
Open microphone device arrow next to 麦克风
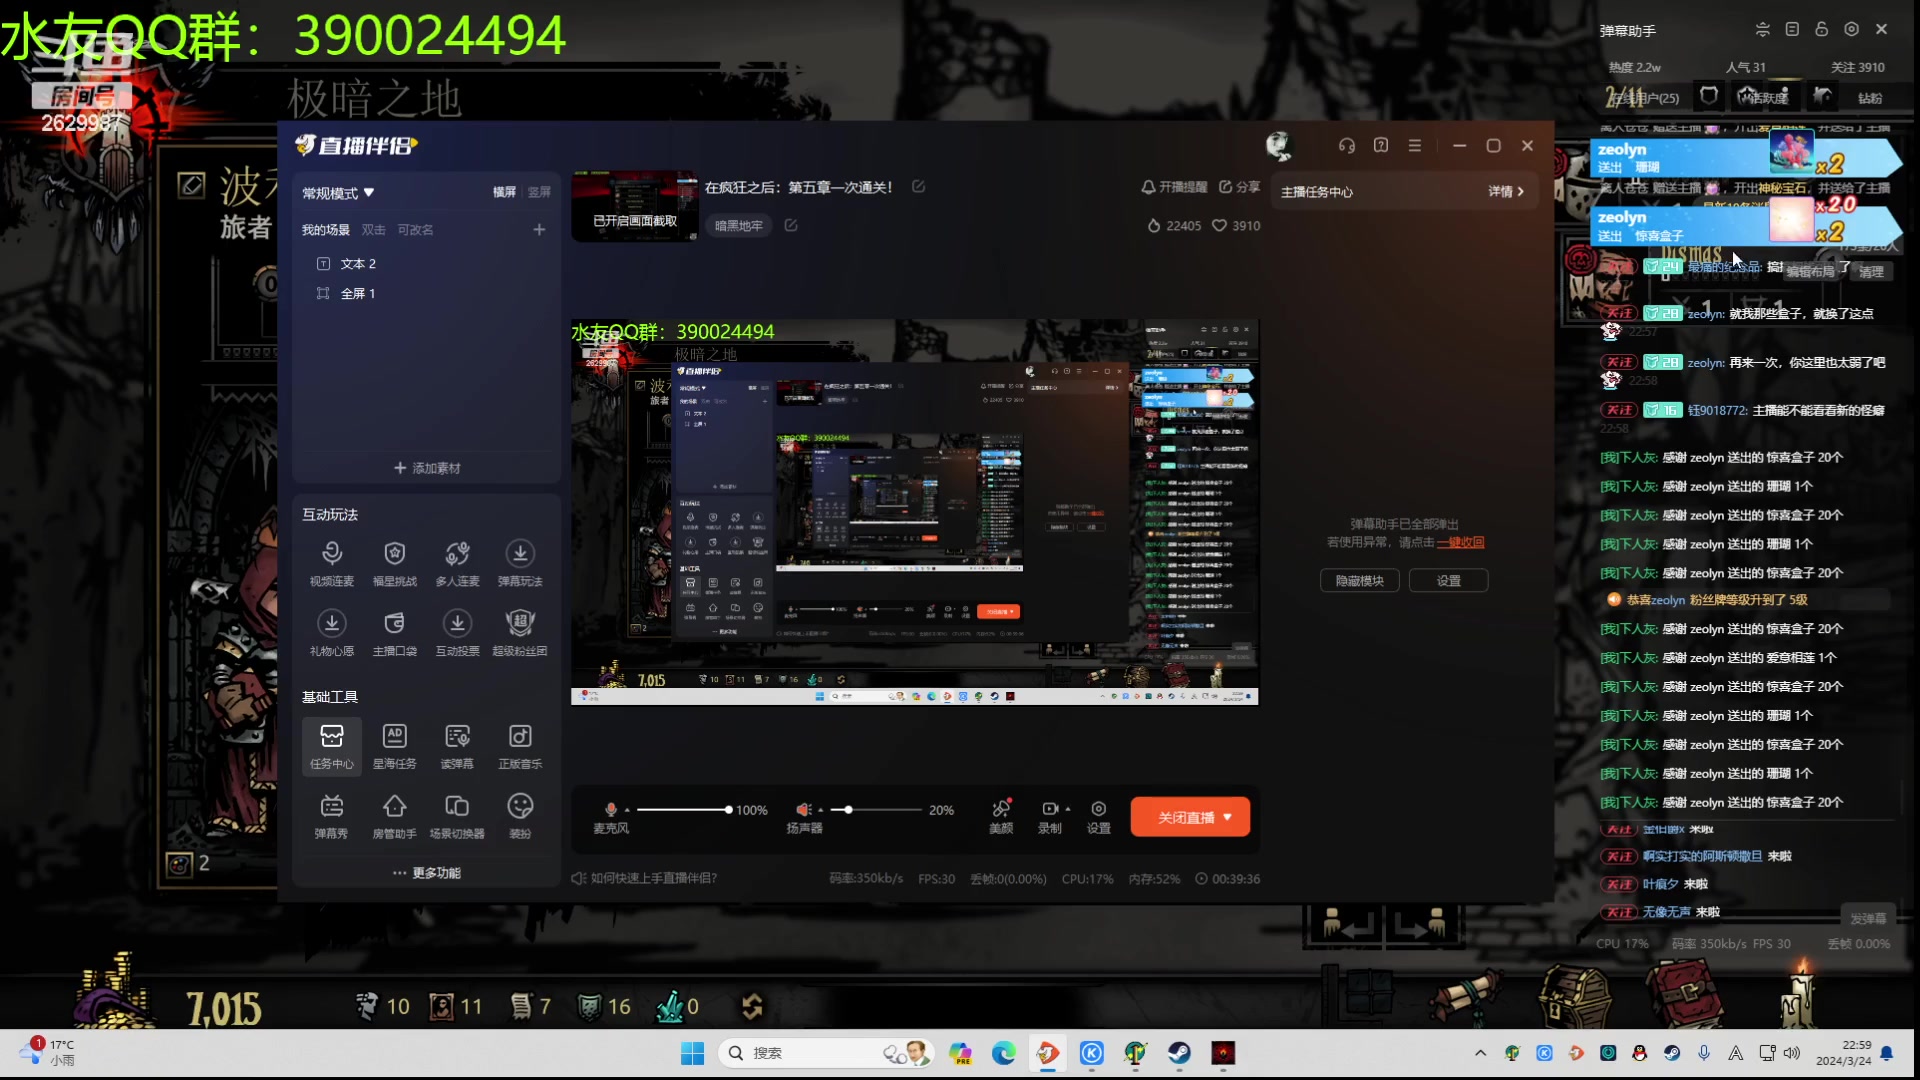[627, 810]
